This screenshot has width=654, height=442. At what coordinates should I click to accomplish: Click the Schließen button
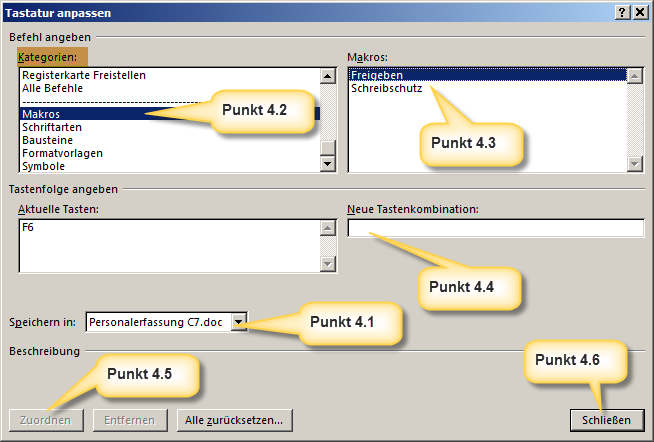tap(605, 420)
